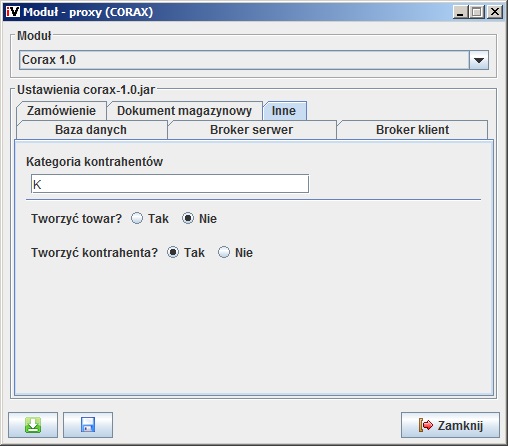
Task: Open the Broker serwer tab
Action: point(252,130)
